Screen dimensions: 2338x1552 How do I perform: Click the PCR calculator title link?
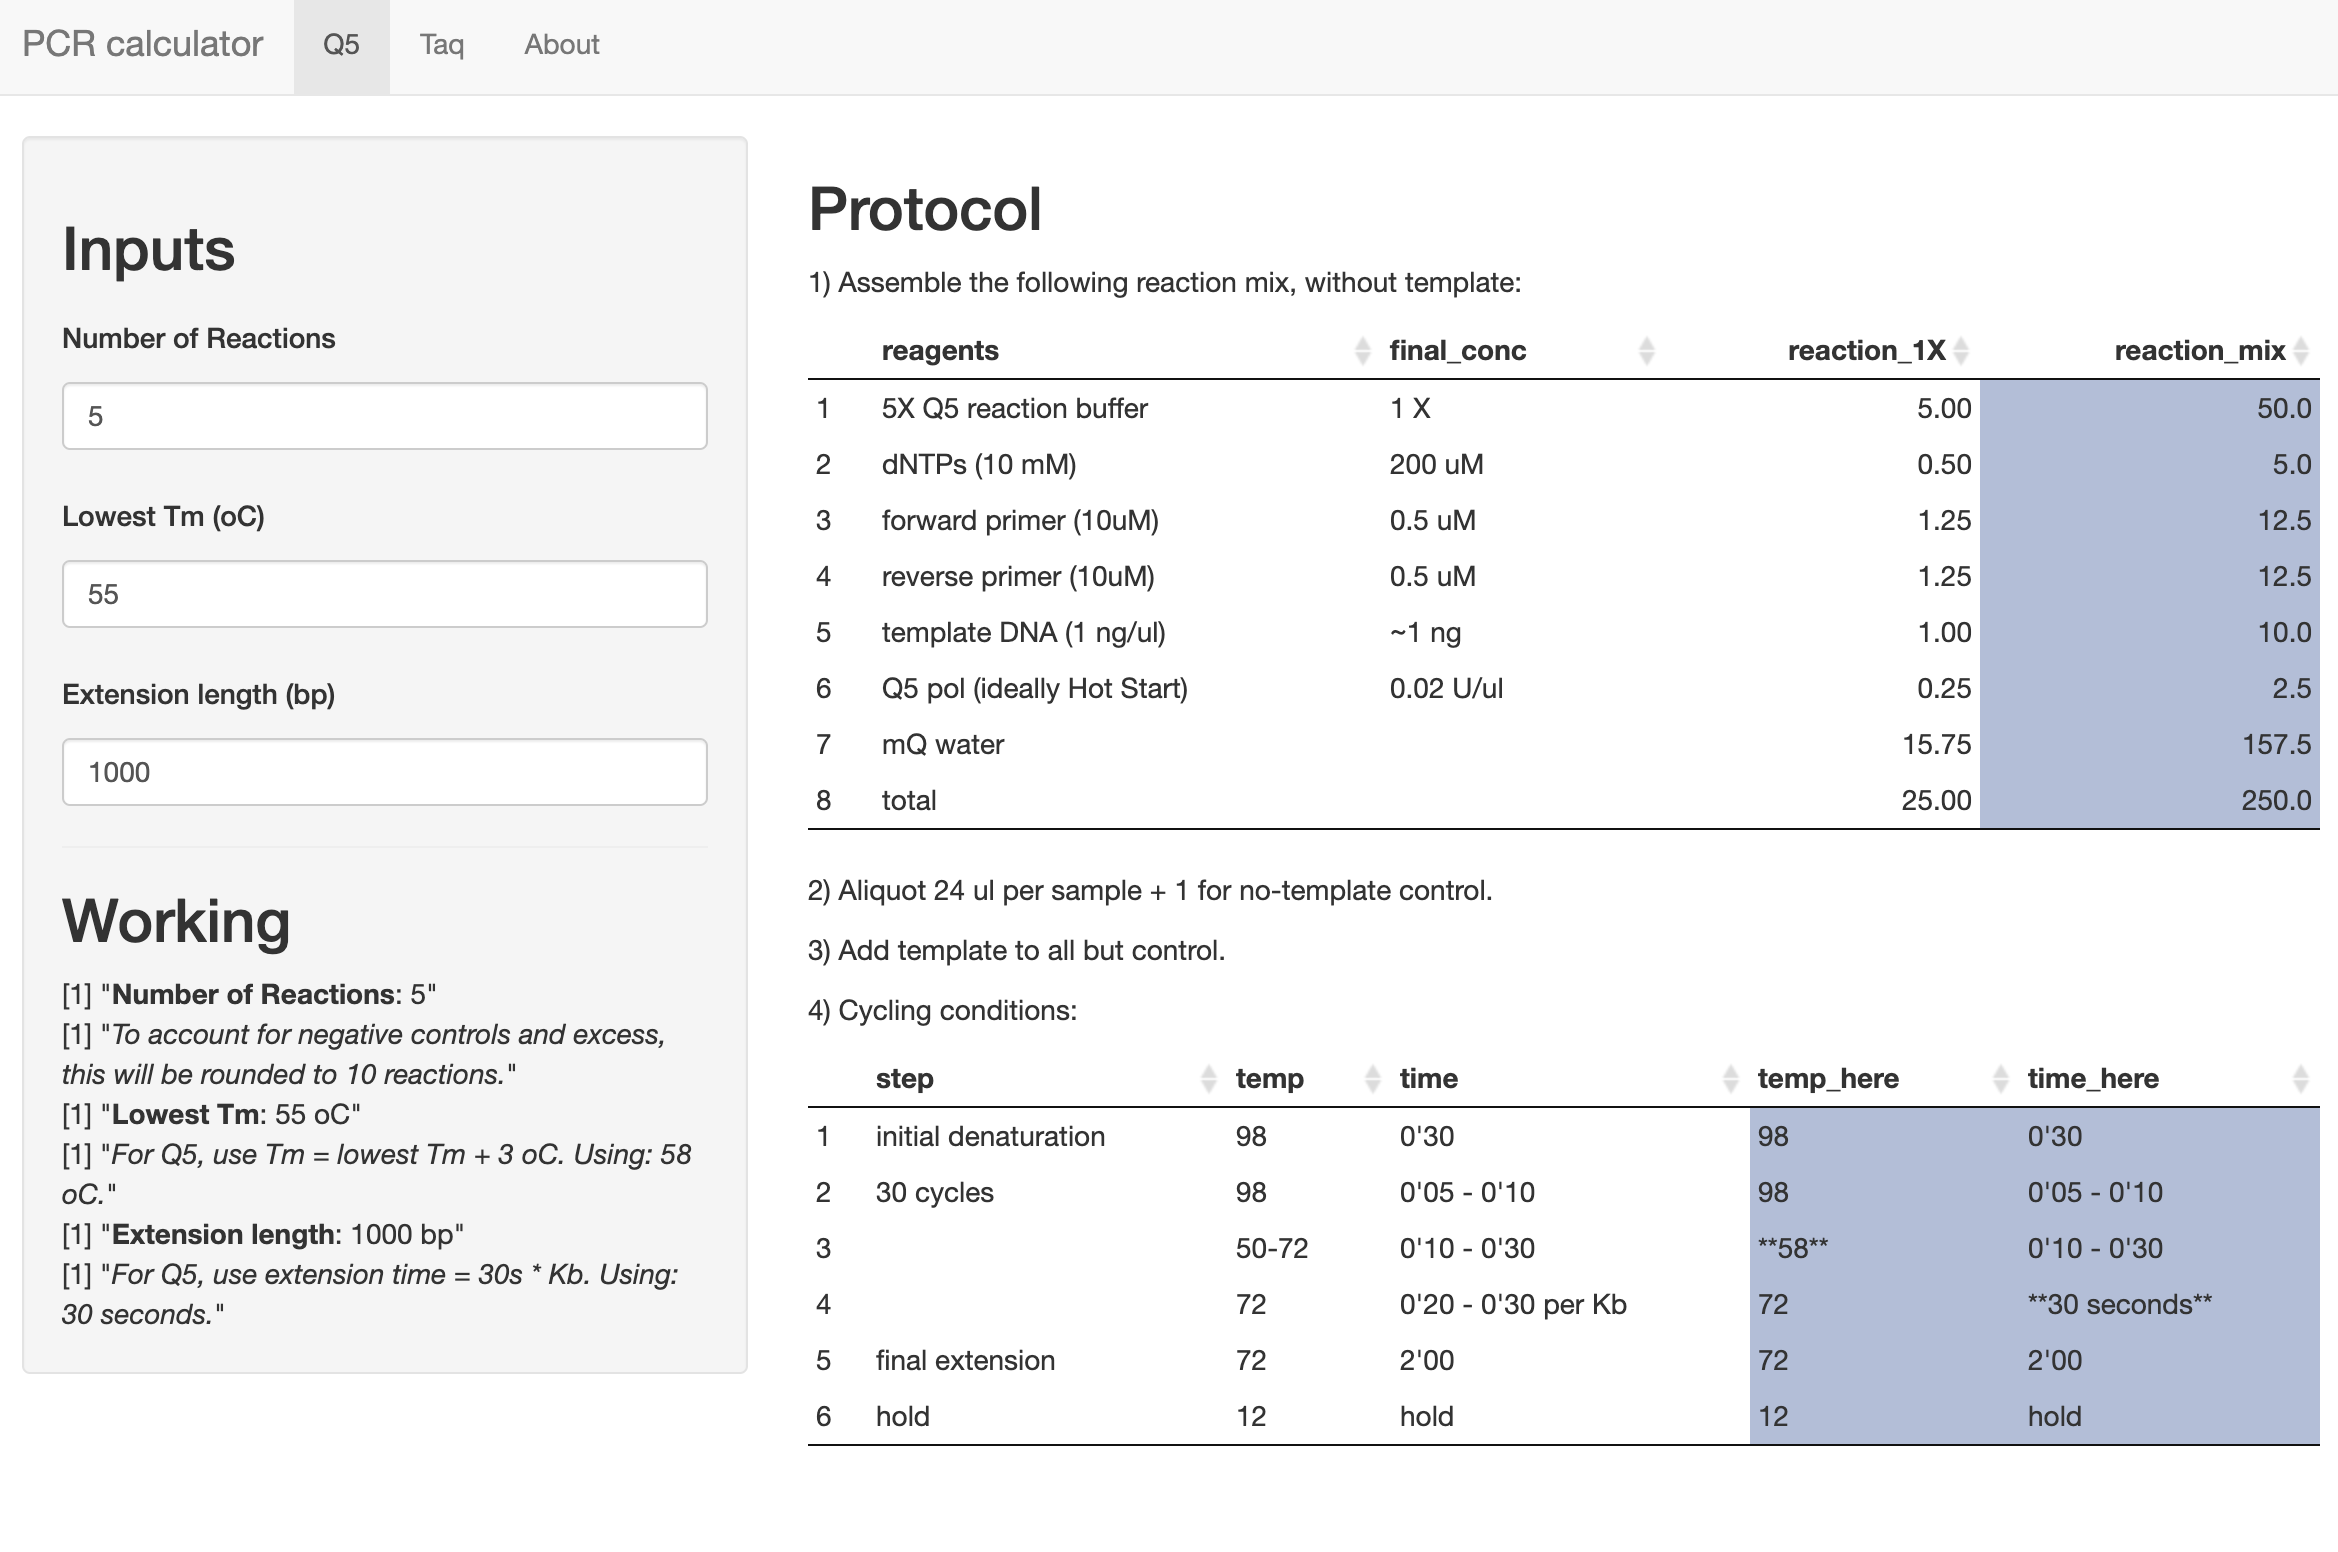pos(142,45)
